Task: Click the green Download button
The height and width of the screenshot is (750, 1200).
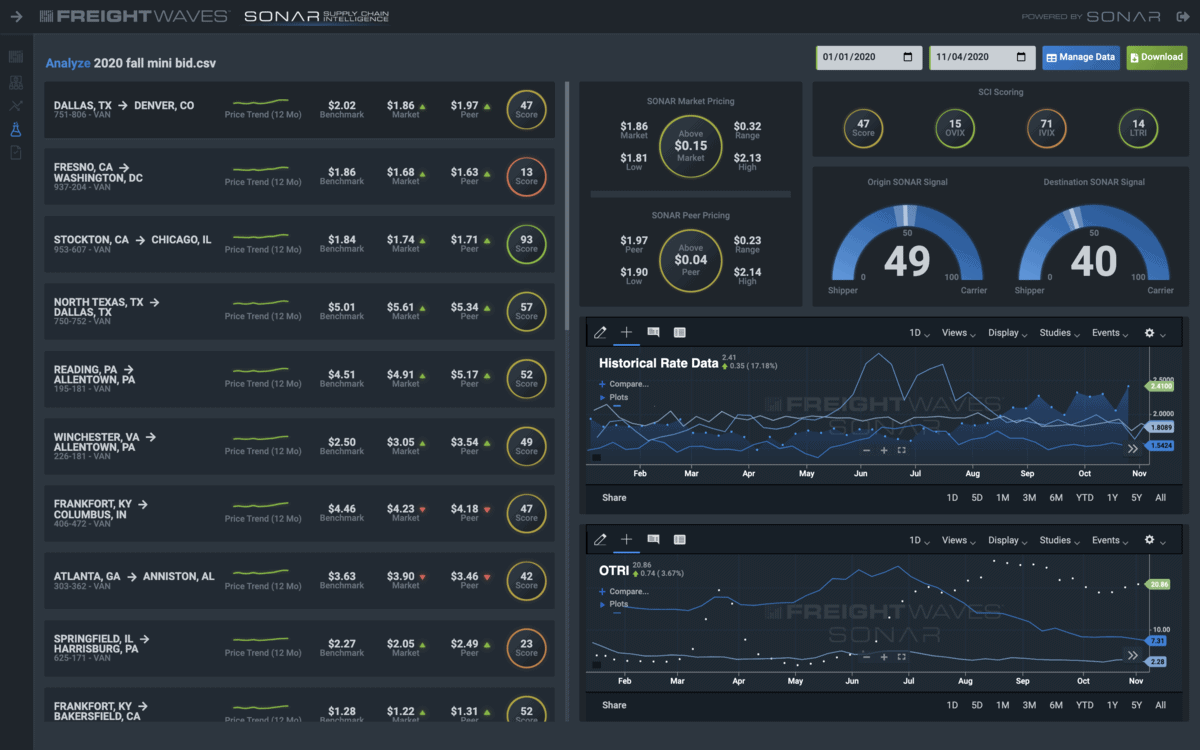Action: click(x=1156, y=57)
